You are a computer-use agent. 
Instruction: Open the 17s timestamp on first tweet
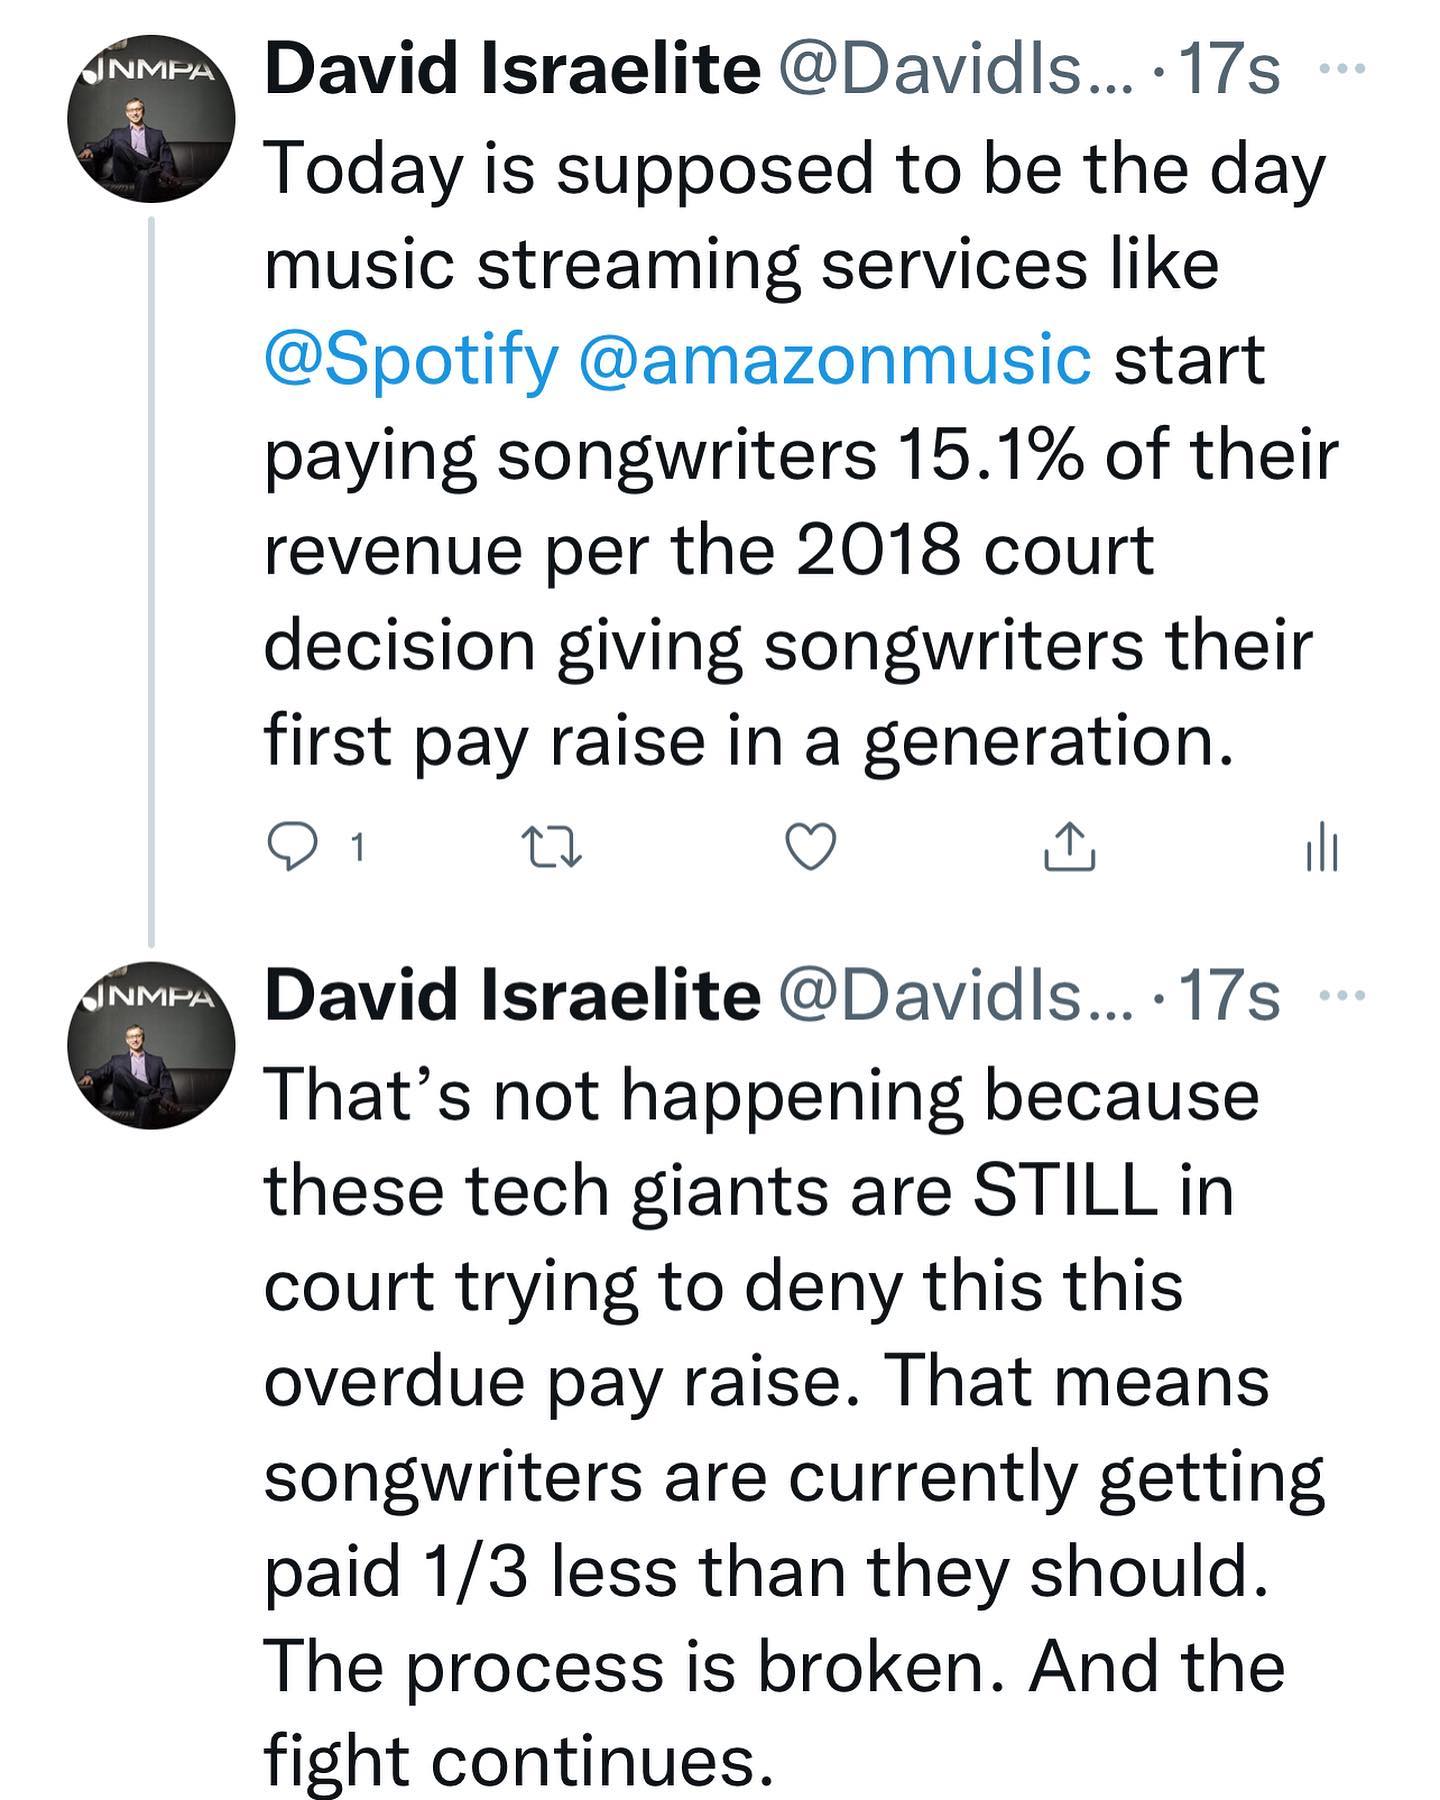(x=1230, y=72)
